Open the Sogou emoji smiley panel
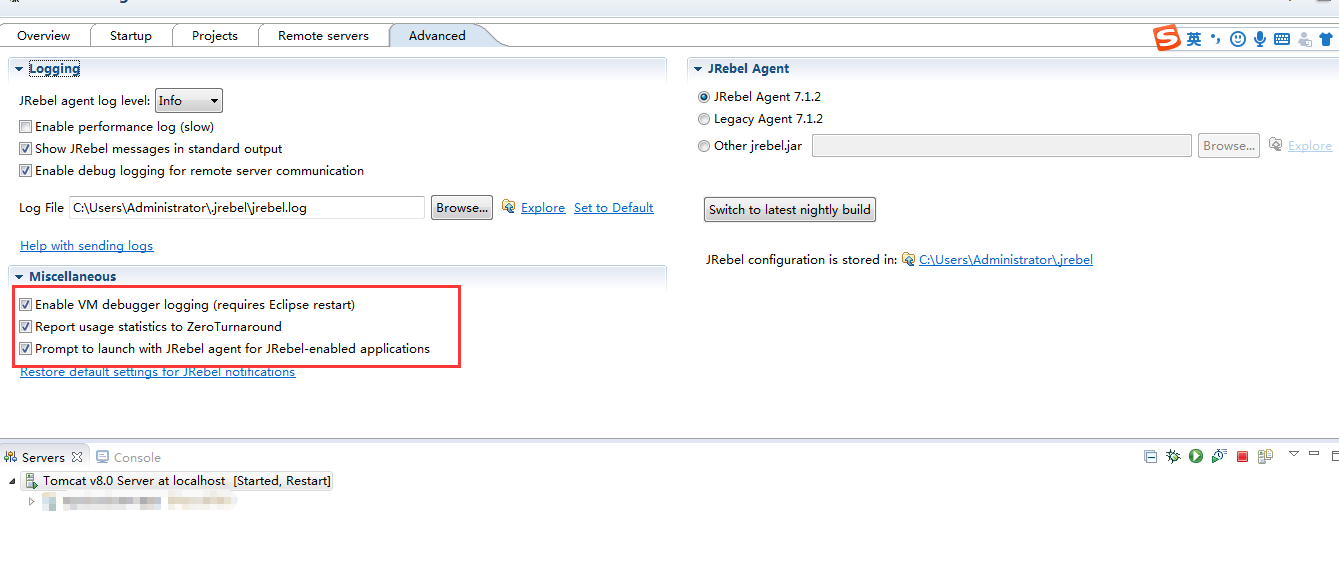This screenshot has height=579, width=1339. [x=1238, y=39]
